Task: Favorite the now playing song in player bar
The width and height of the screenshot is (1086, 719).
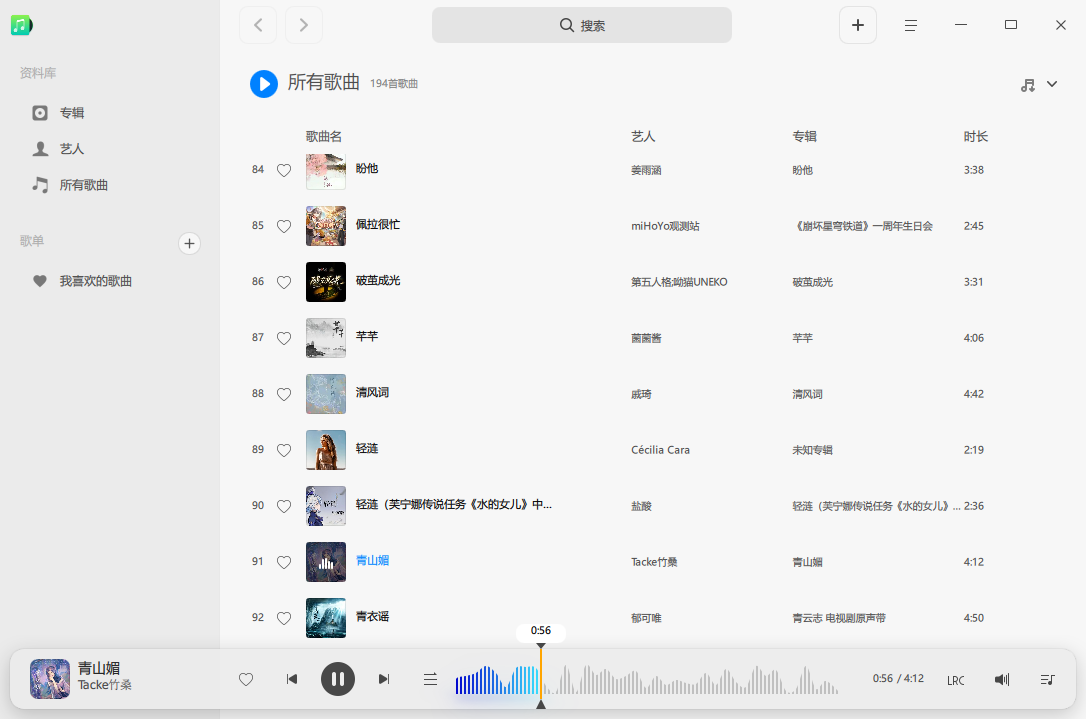Action: point(246,680)
